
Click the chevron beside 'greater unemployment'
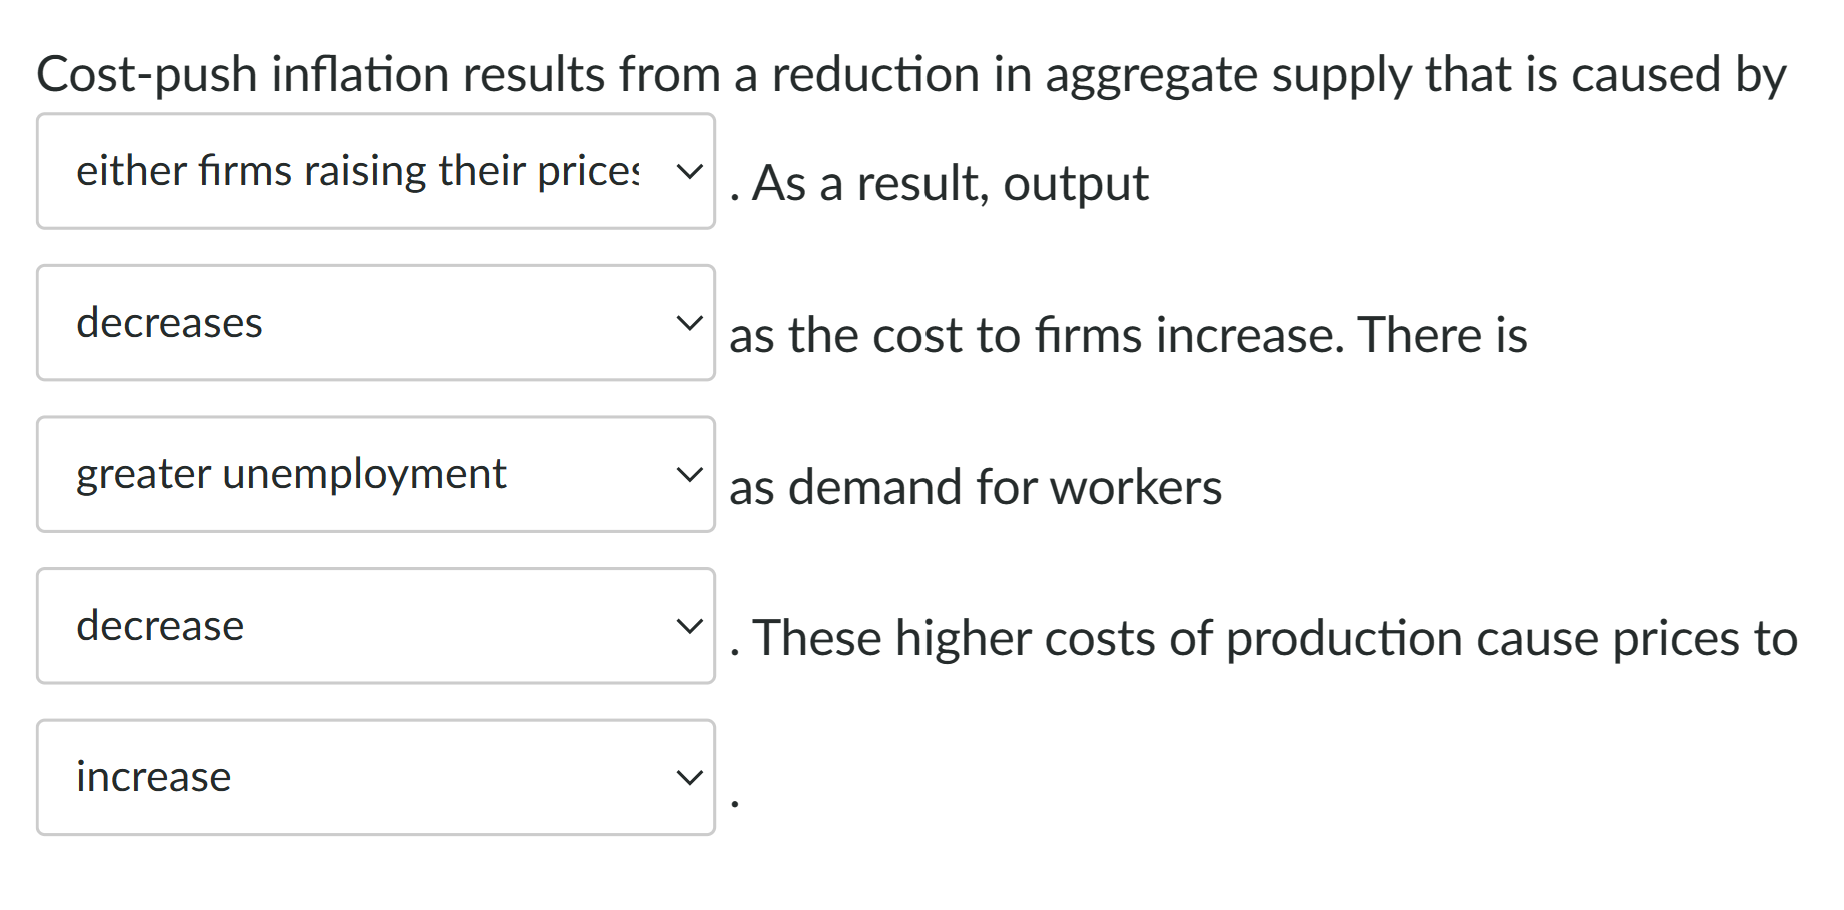[690, 474]
